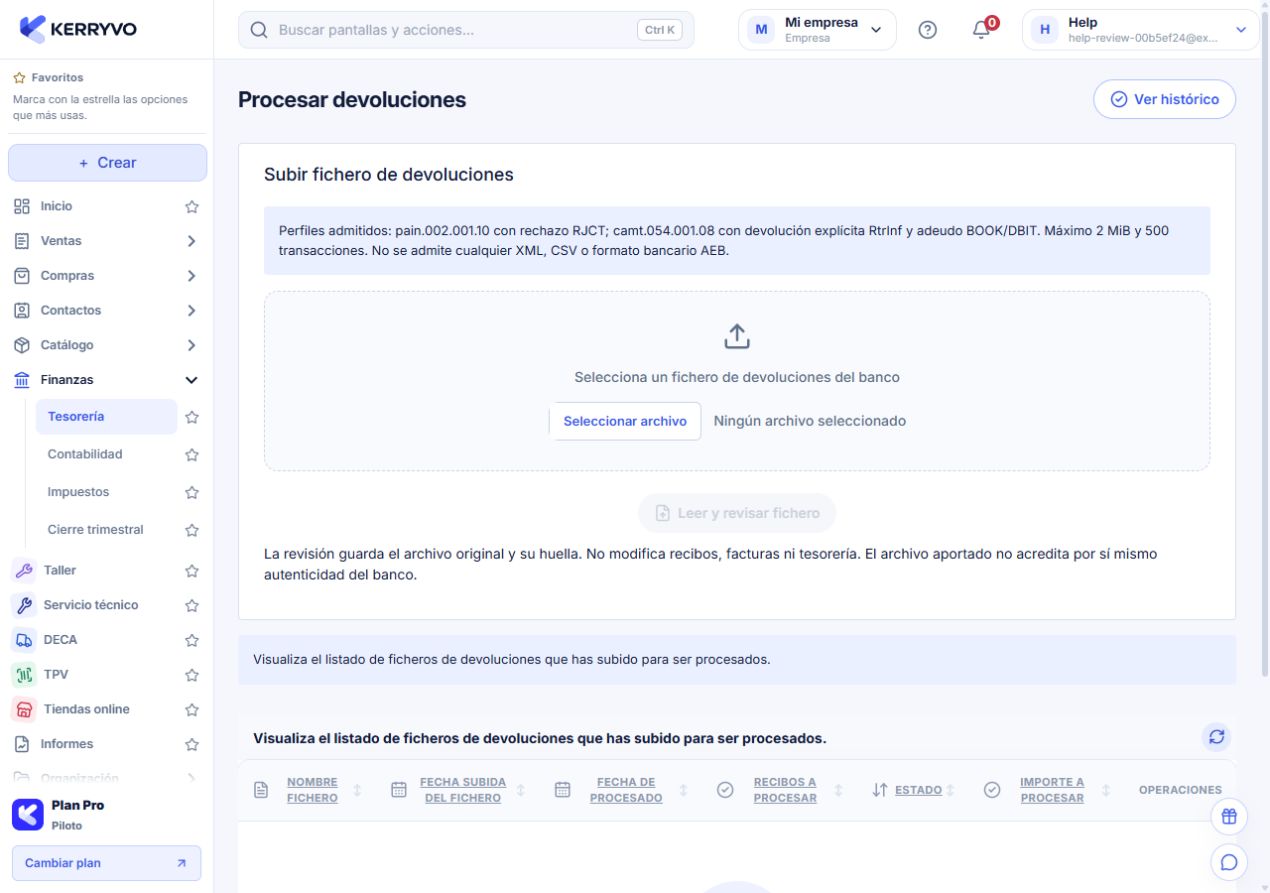Open the gift icon button
Viewport: 1270px width, 893px height.
point(1230,816)
